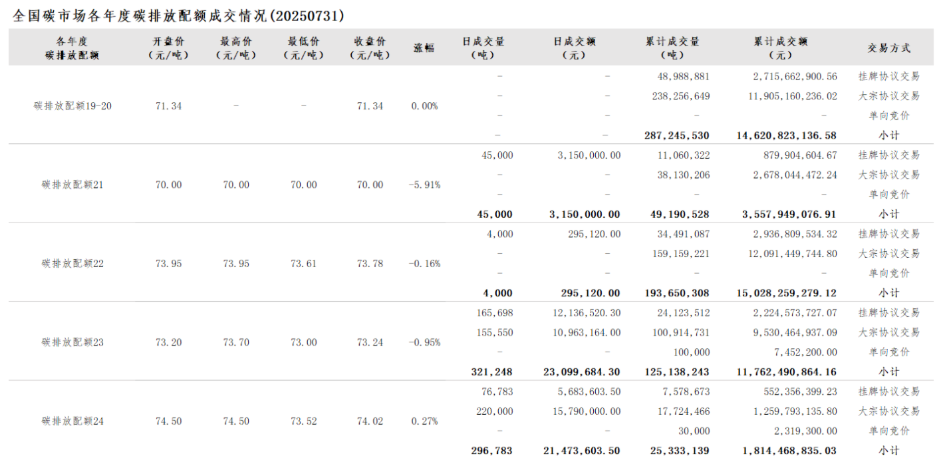Click the 开盘价 column header
Image resolution: width=939 pixels, height=466 pixels.
coord(168,48)
